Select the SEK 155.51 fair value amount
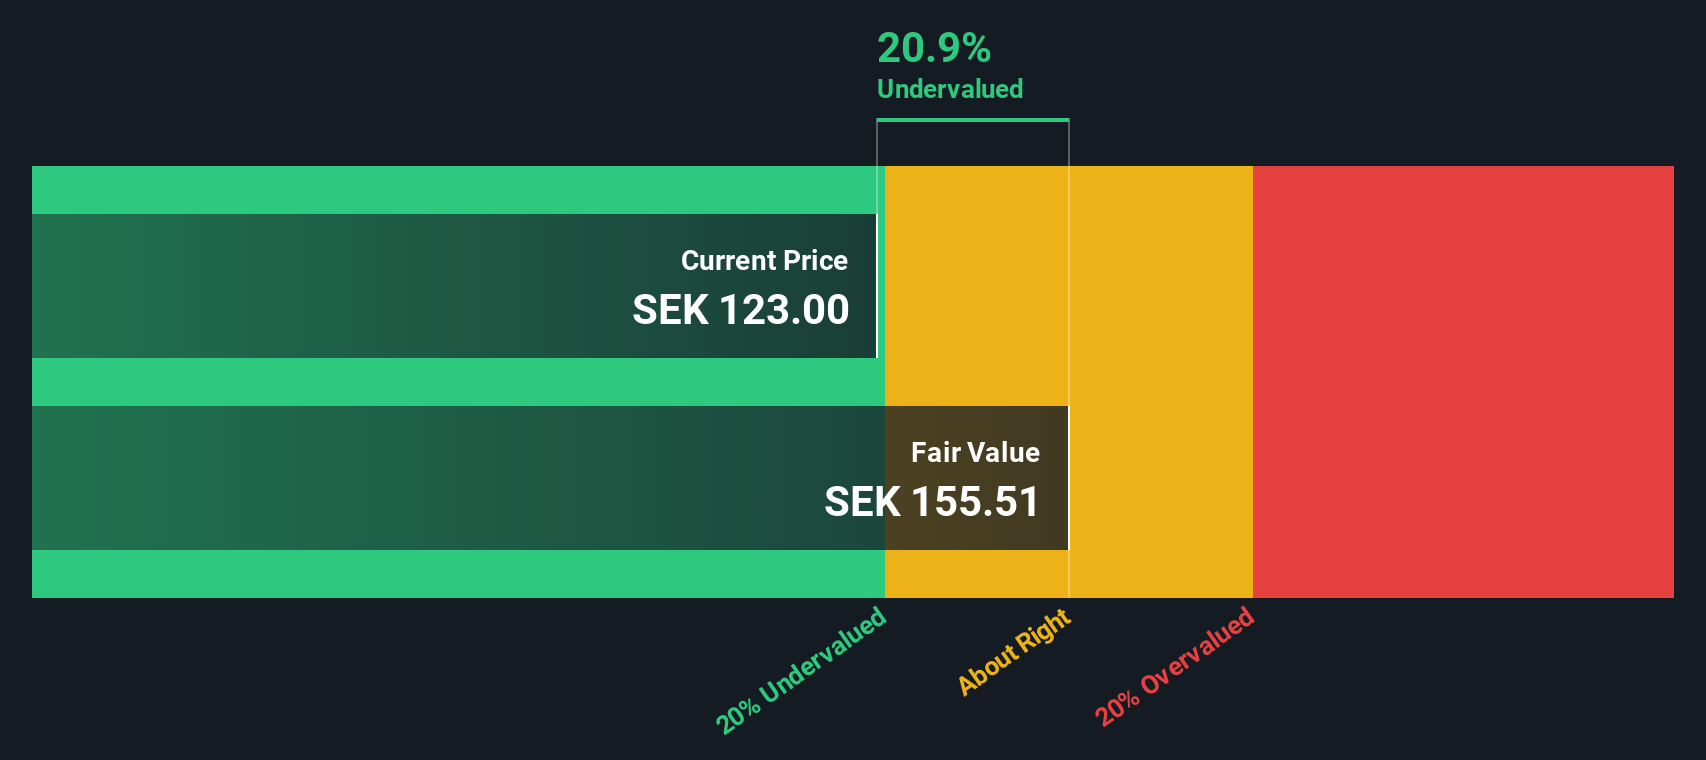 (x=931, y=502)
